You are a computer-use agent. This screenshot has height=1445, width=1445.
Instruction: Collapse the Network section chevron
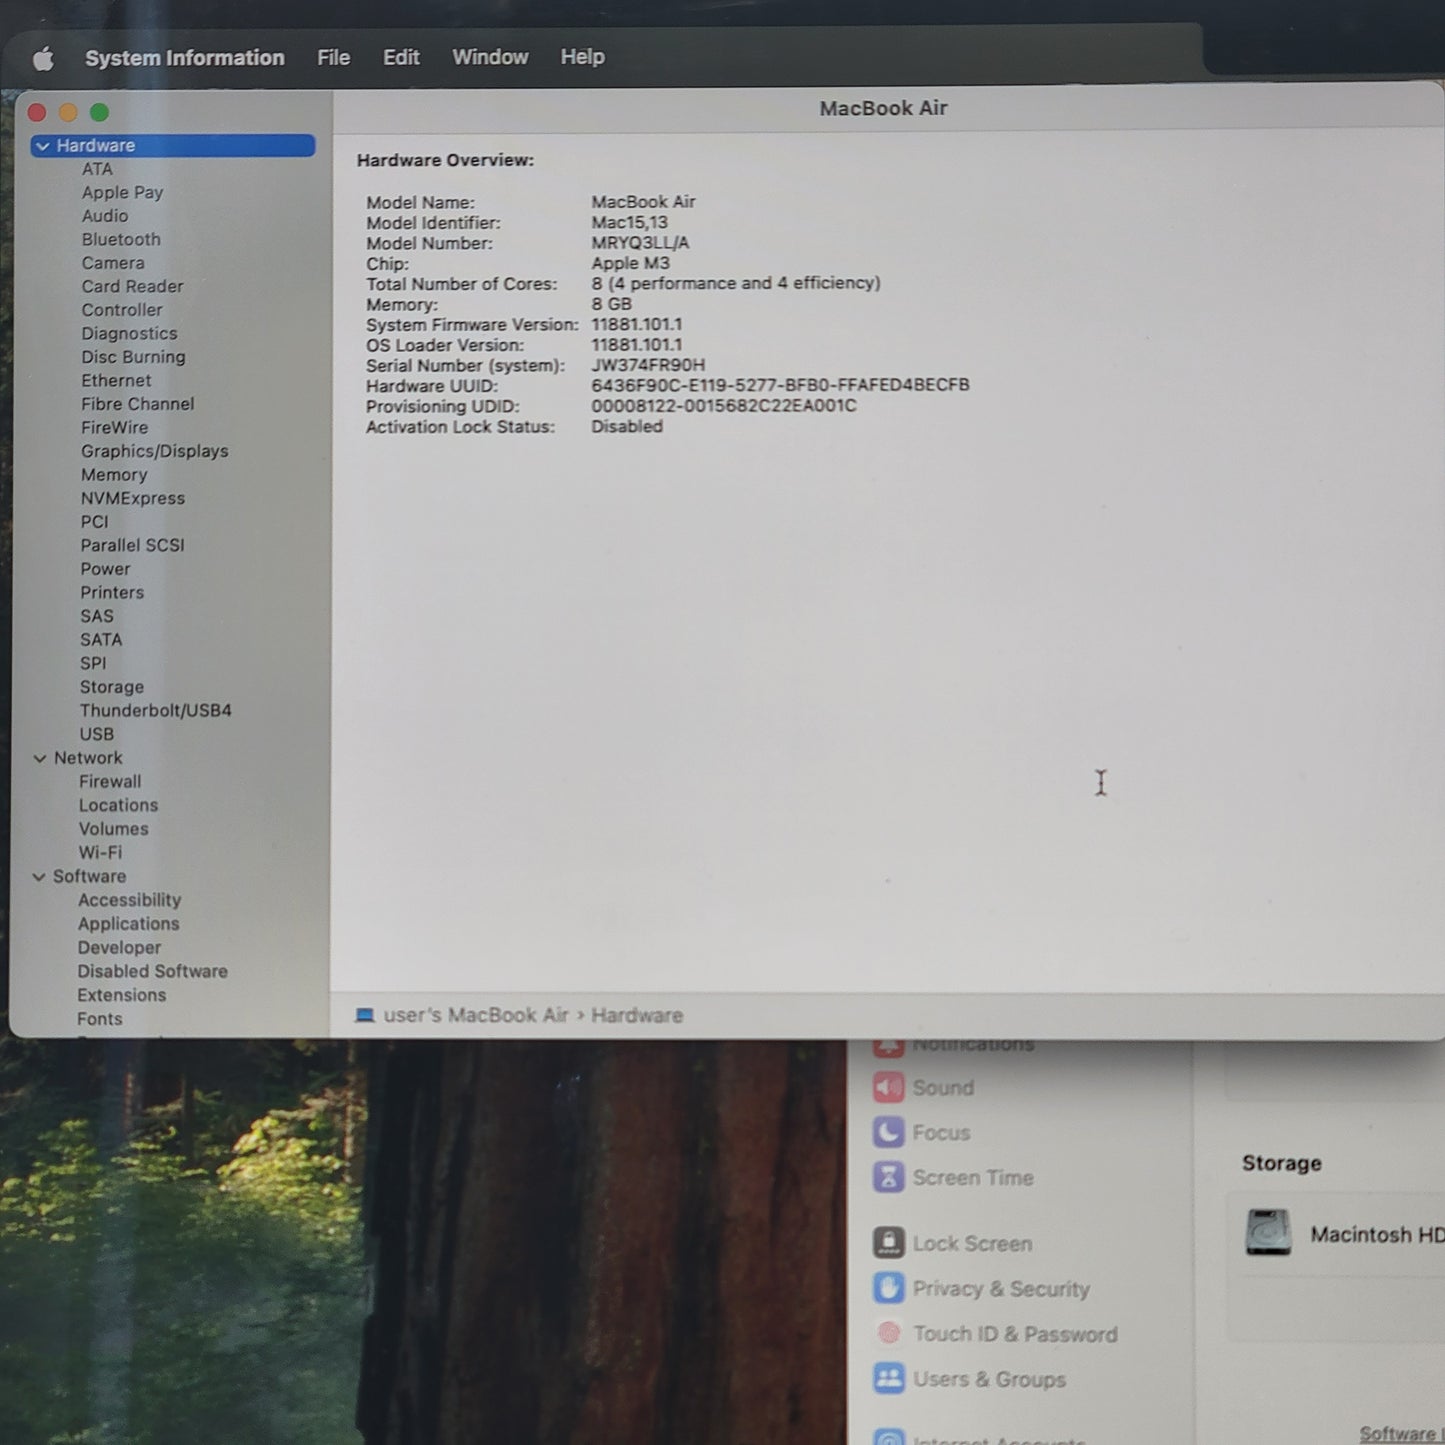(x=40, y=758)
